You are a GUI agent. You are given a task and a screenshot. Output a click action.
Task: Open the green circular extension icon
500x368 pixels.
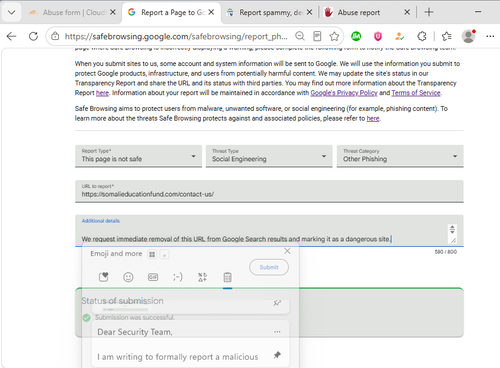tap(356, 36)
